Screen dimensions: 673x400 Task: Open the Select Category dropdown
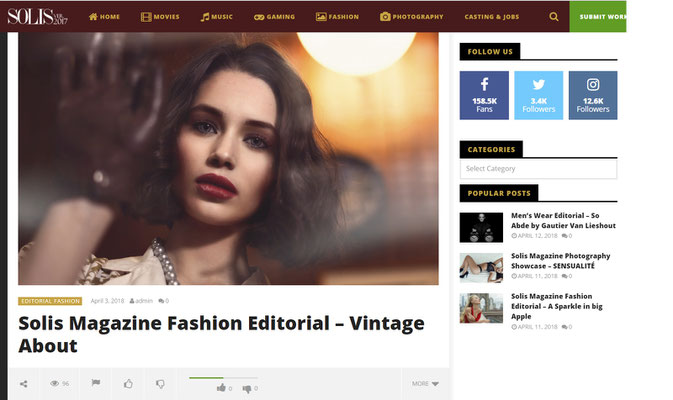pos(538,169)
